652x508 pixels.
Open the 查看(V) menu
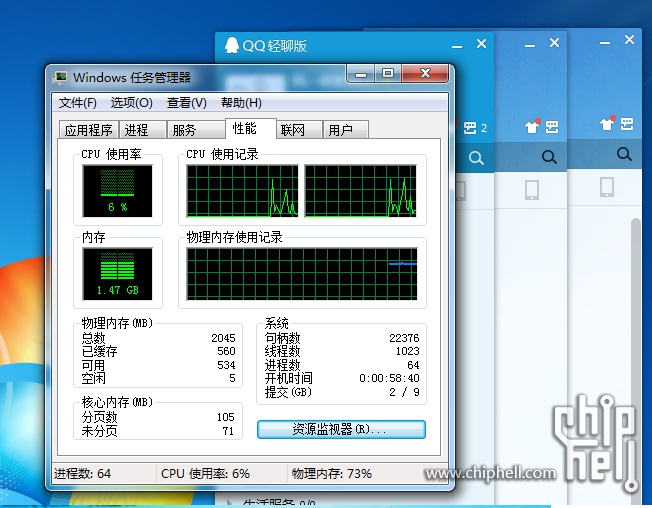click(x=187, y=103)
